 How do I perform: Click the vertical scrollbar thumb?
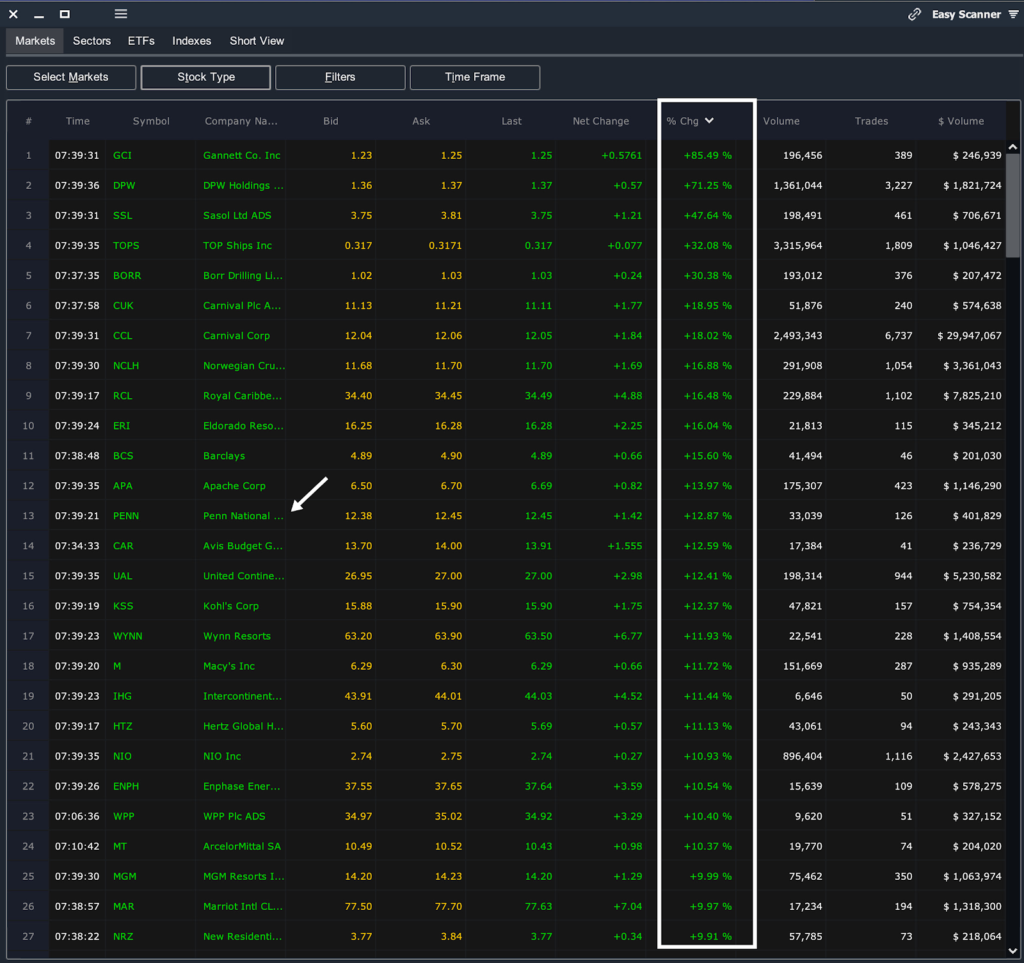coord(1012,205)
